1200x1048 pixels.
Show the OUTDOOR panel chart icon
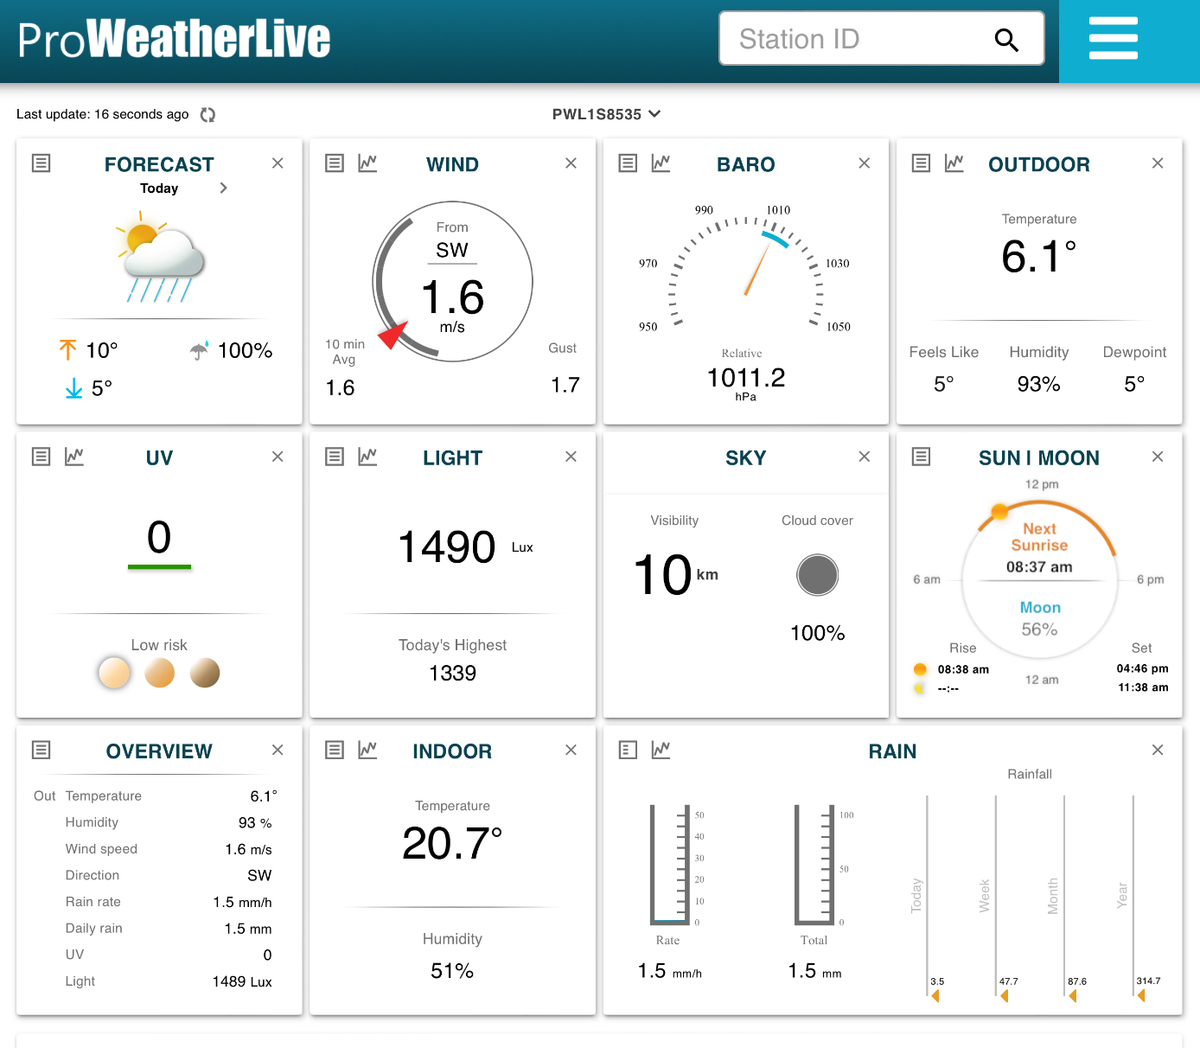tap(954, 163)
